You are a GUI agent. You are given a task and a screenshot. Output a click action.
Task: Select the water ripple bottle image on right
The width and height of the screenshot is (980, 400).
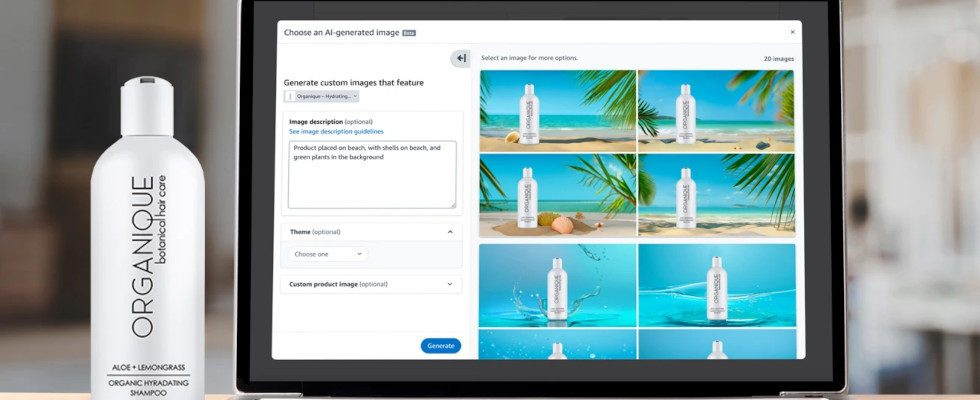coord(716,285)
